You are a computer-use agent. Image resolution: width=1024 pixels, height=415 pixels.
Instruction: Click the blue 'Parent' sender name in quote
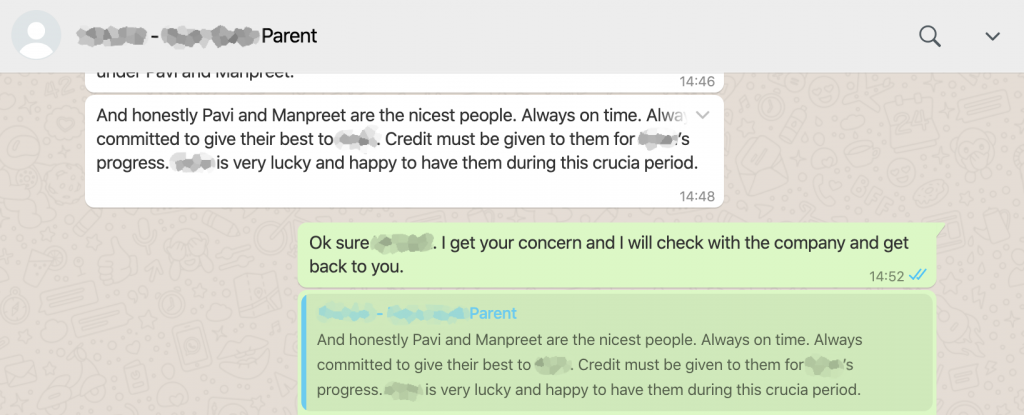click(492, 313)
